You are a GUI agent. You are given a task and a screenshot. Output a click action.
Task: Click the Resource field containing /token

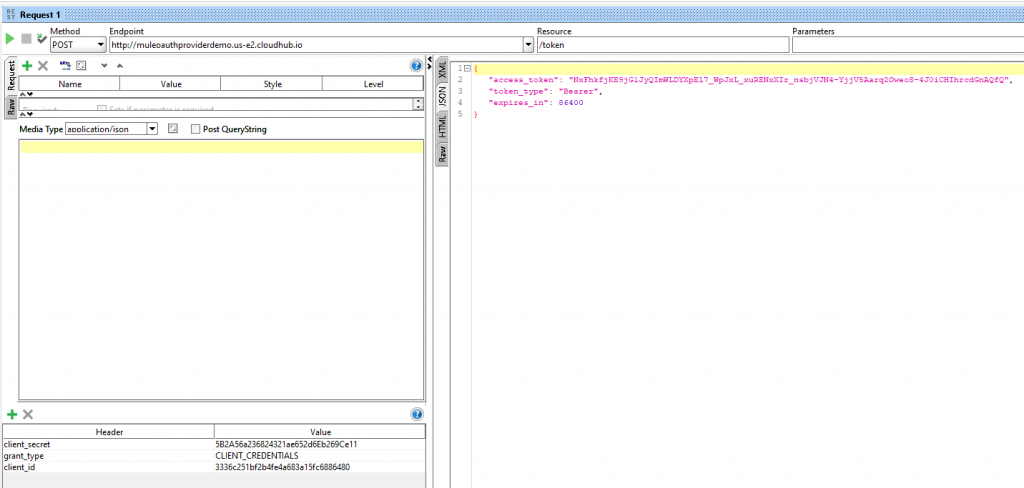[x=660, y=45]
